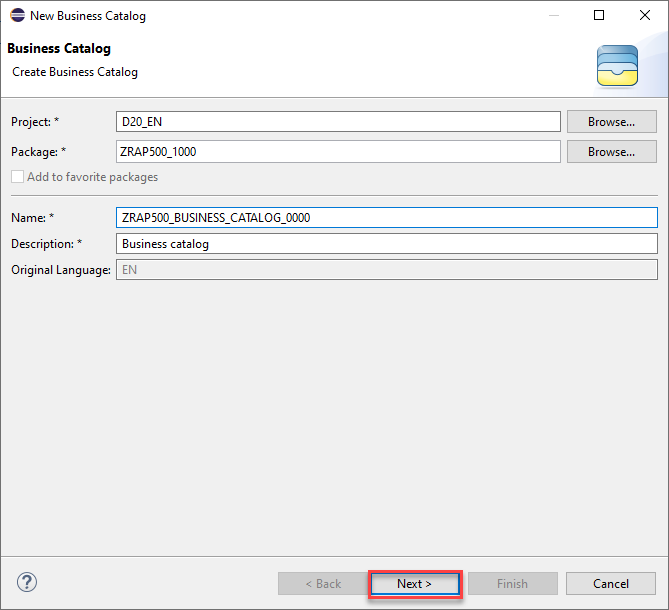Click into the Name input field
The height and width of the screenshot is (610, 669).
(387, 218)
